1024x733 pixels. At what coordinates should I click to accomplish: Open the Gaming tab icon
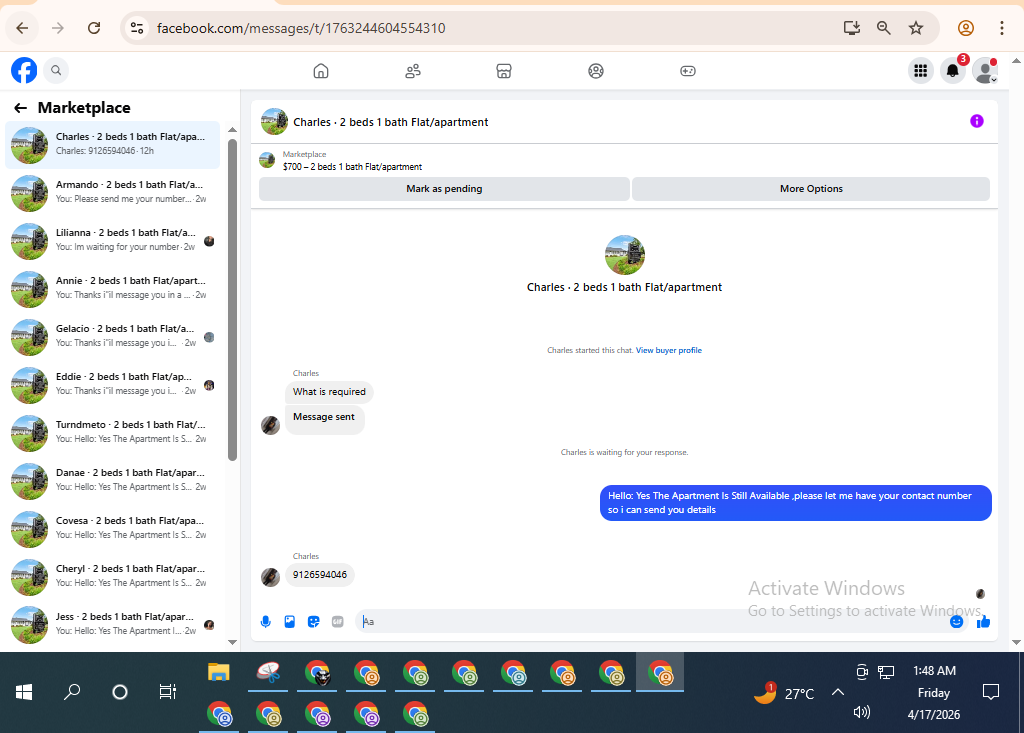point(688,71)
